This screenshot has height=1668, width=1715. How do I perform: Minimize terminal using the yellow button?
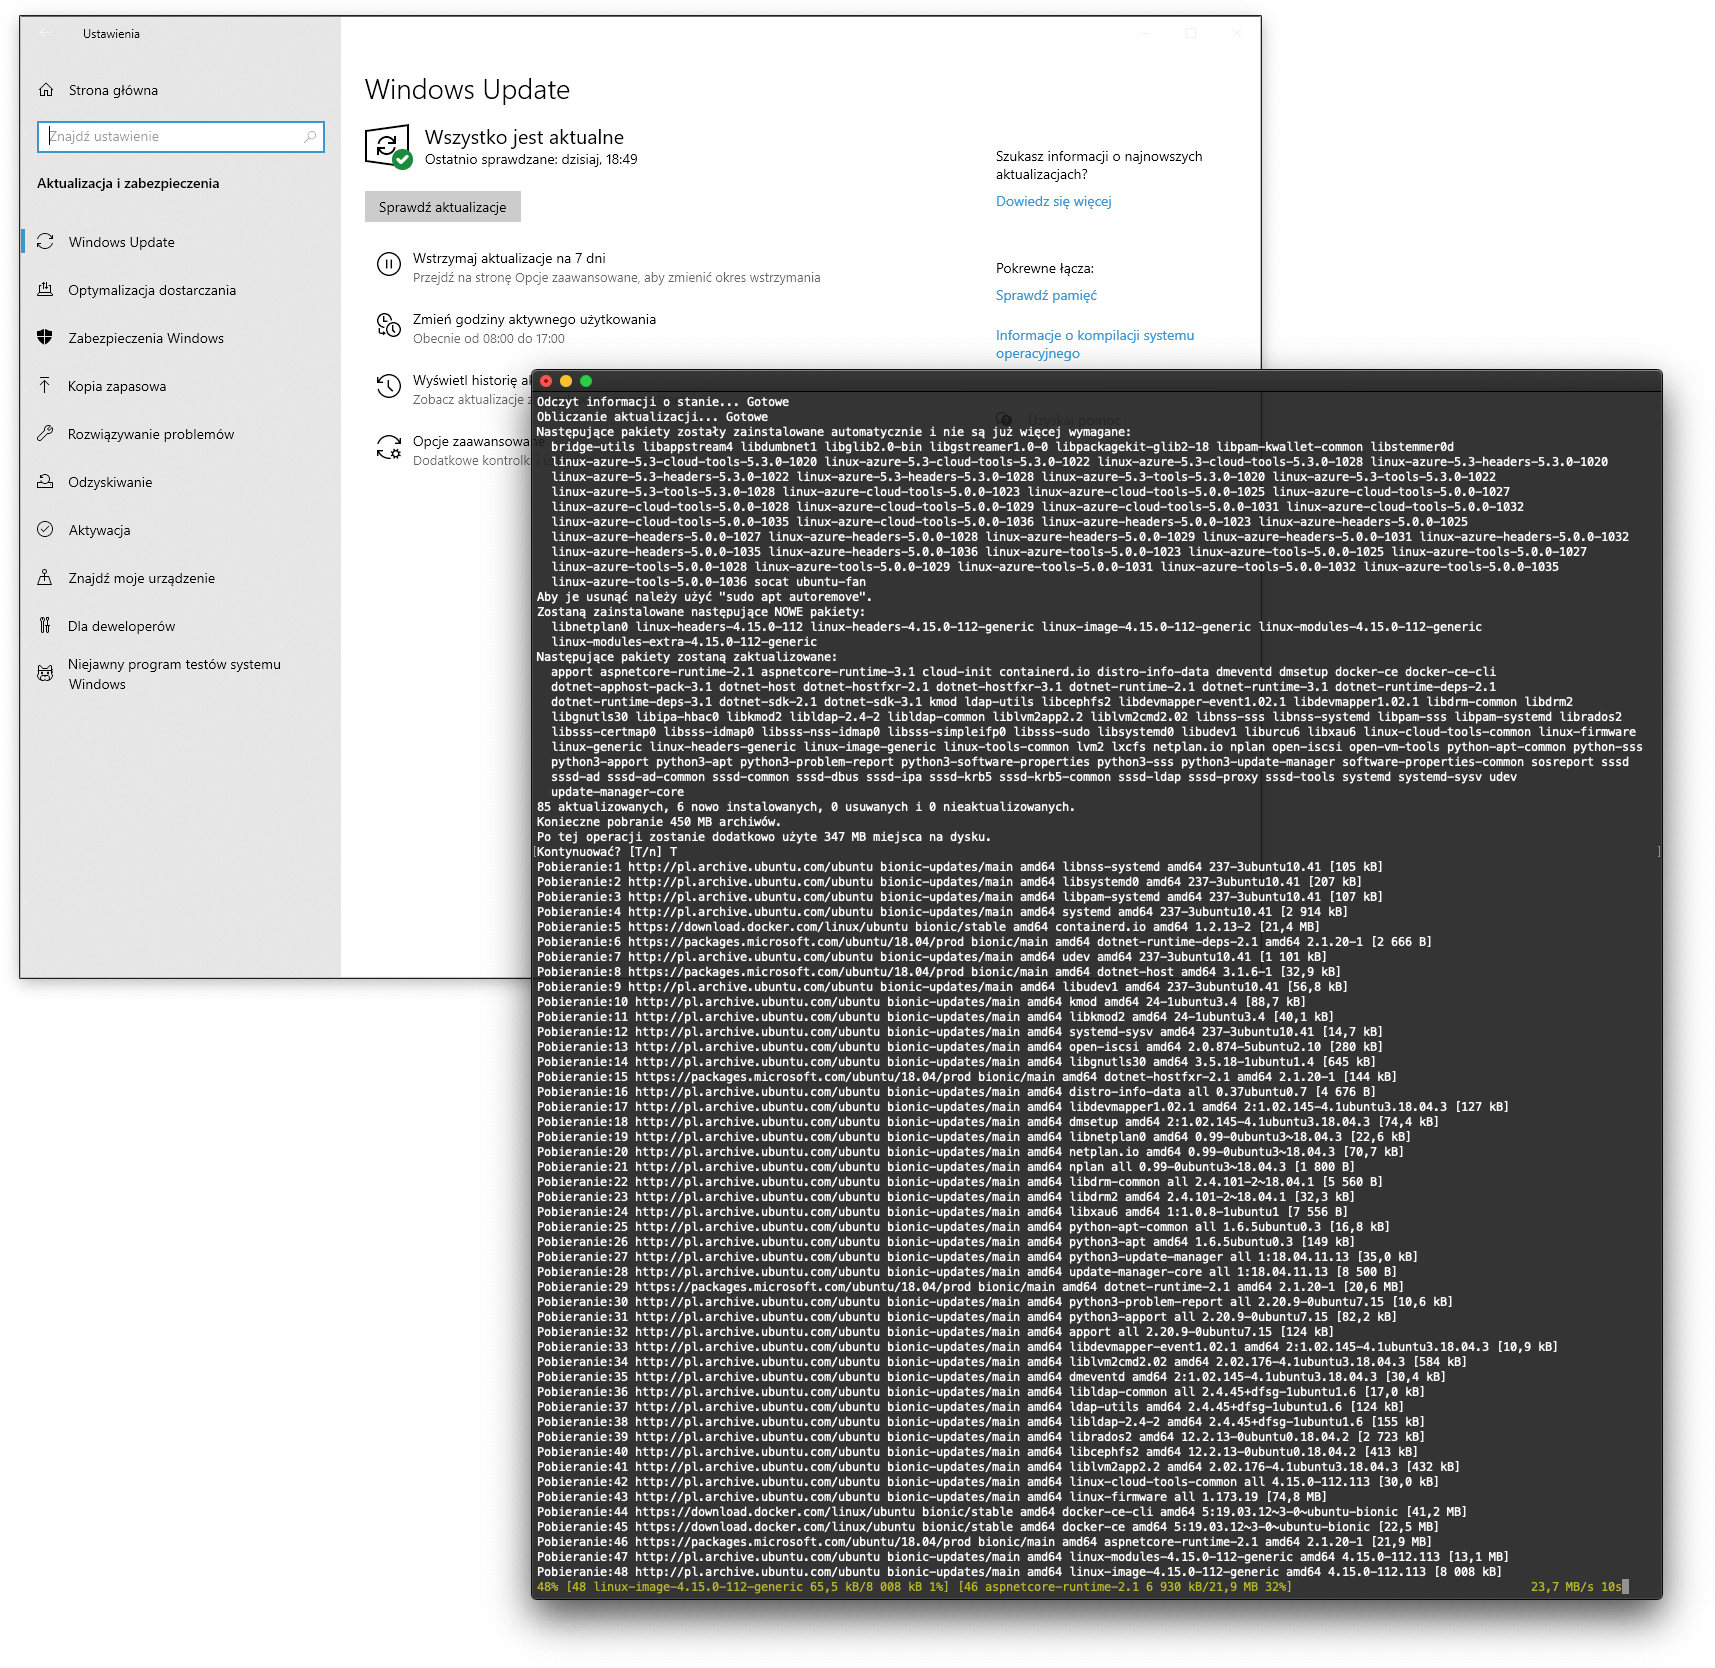point(566,381)
